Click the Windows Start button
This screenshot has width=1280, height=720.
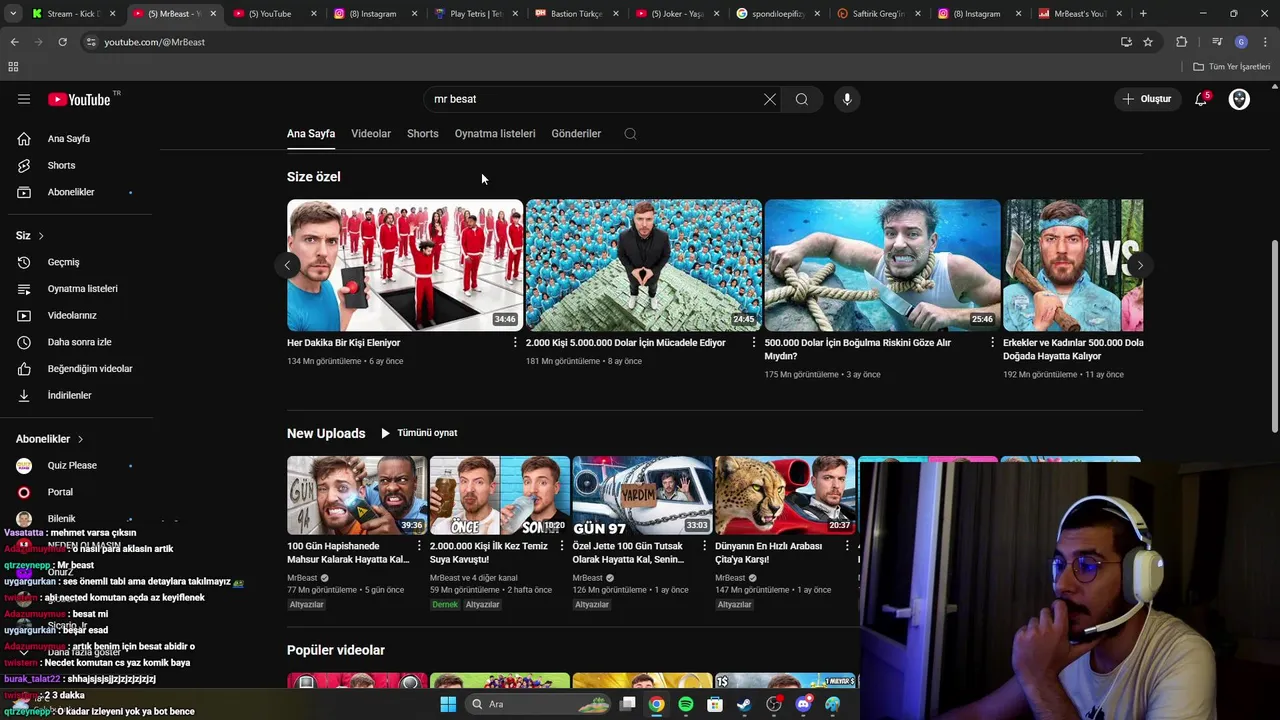coord(448,704)
